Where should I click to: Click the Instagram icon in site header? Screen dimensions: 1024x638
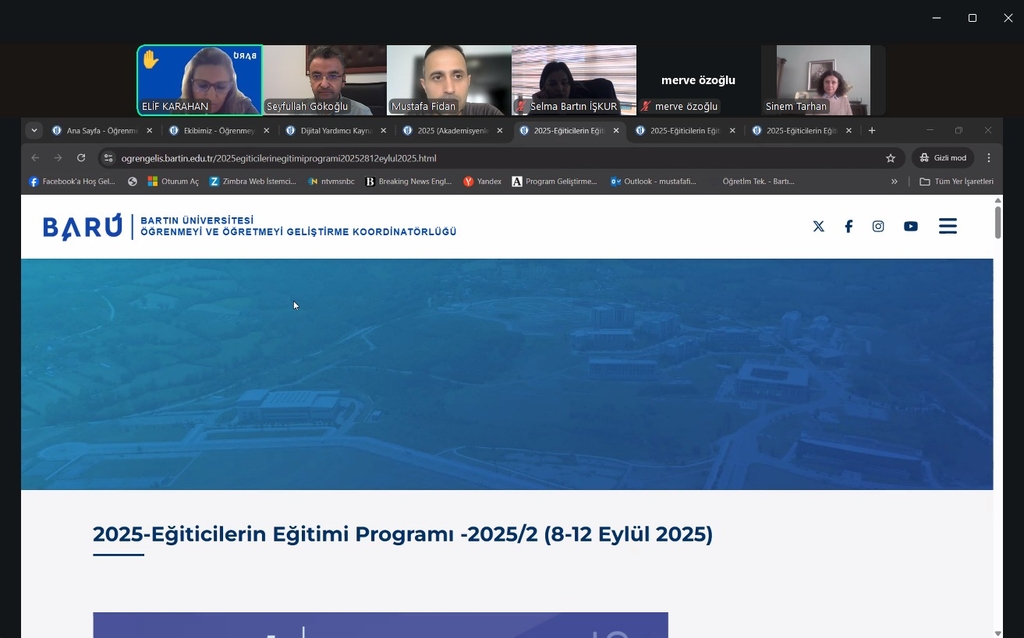point(878,226)
